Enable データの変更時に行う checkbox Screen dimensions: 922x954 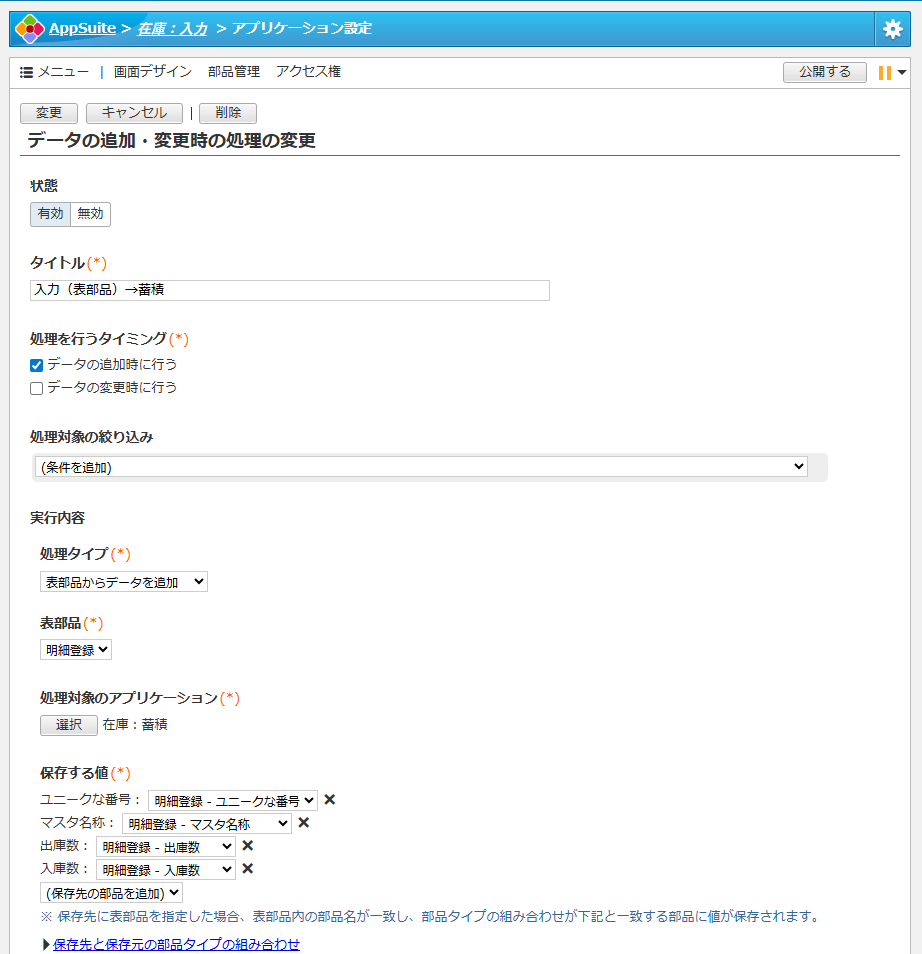point(37,388)
